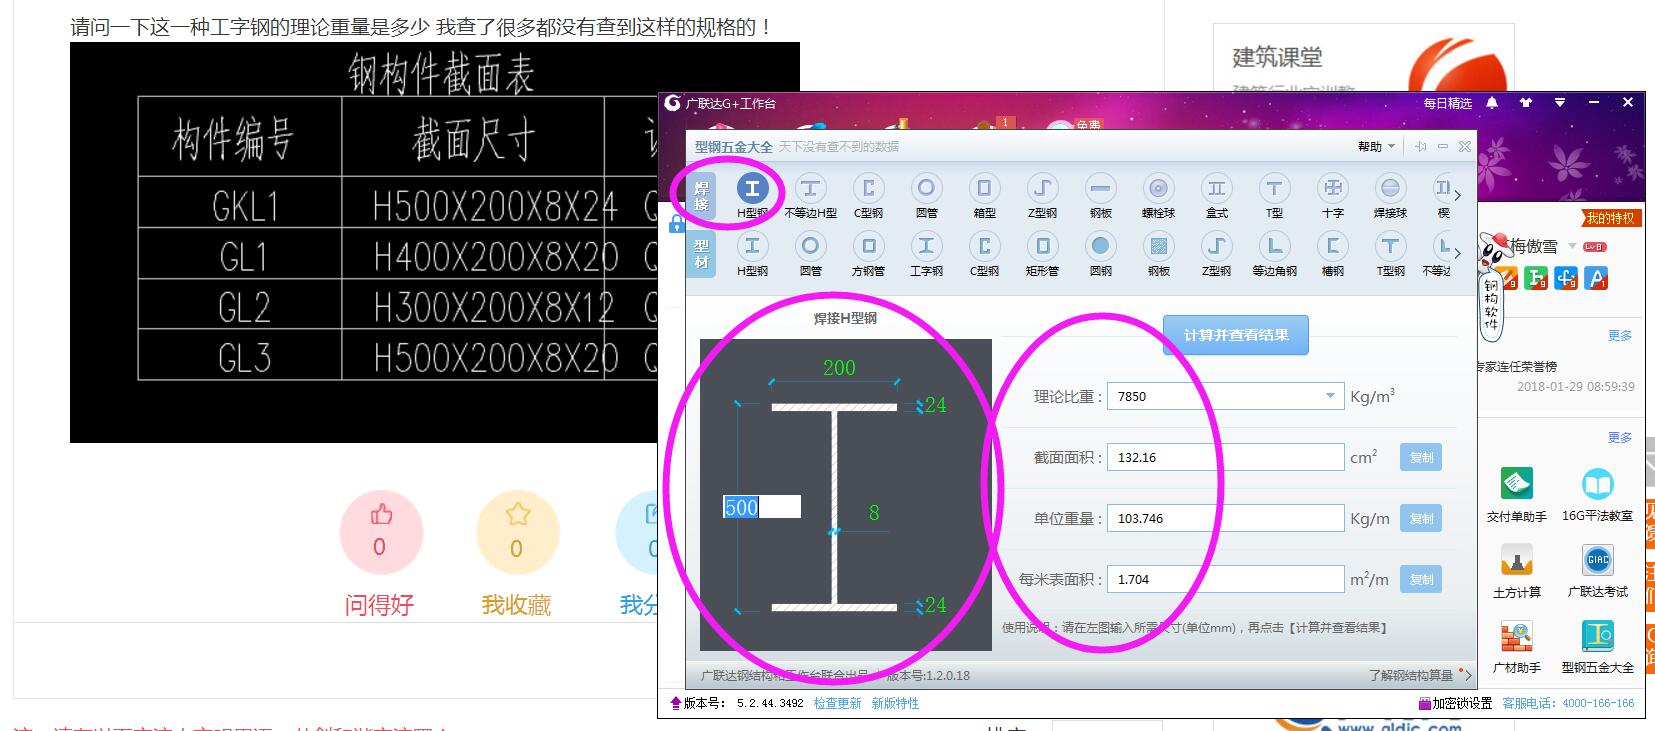Select the welded T型 icon
Image resolution: width=1655 pixels, height=731 pixels.
pyautogui.click(x=1274, y=189)
